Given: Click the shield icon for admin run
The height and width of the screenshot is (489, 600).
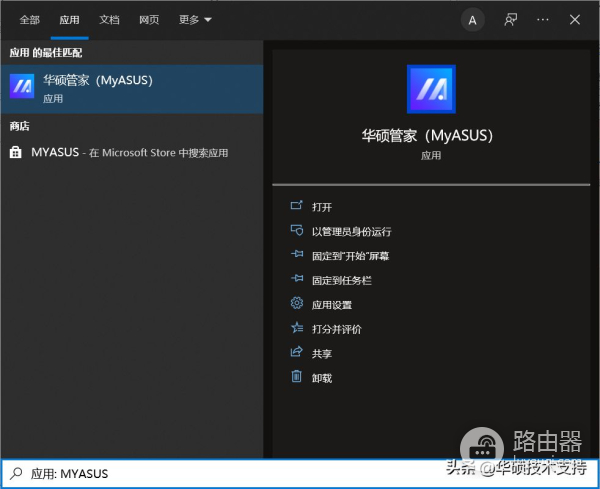Looking at the screenshot, I should click(297, 230).
